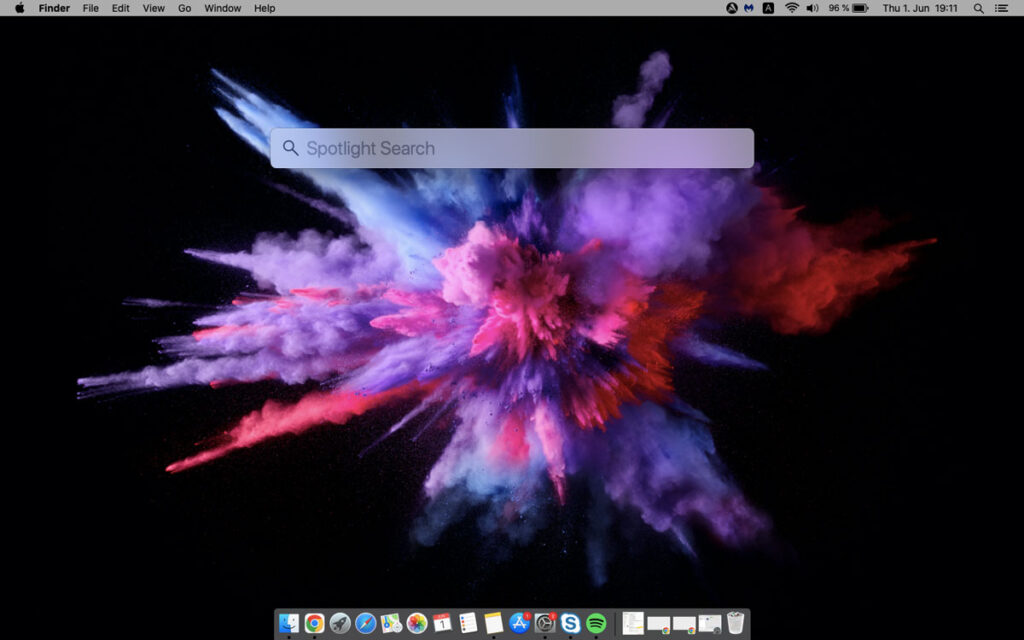The width and height of the screenshot is (1024, 640).
Task: Launch Spotify
Action: tap(594, 621)
